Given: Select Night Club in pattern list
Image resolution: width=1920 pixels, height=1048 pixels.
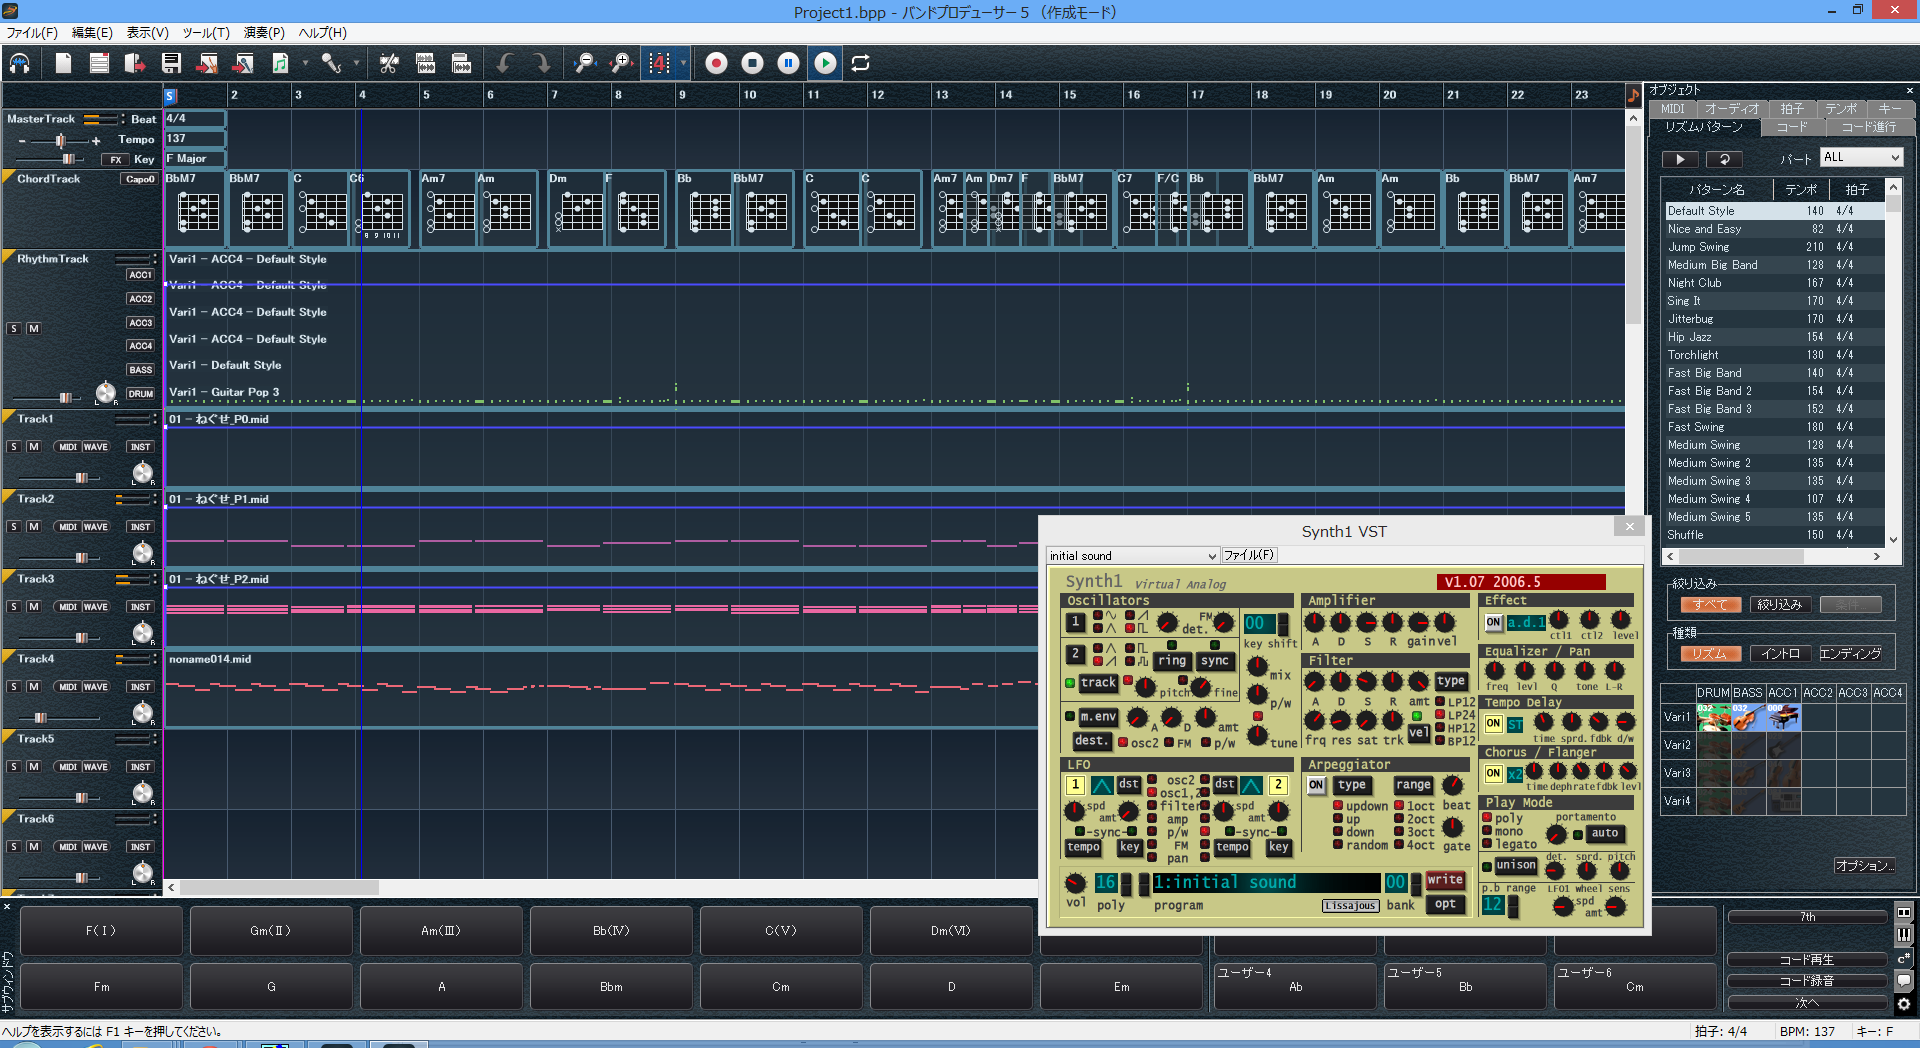Looking at the screenshot, I should 1774,283.
